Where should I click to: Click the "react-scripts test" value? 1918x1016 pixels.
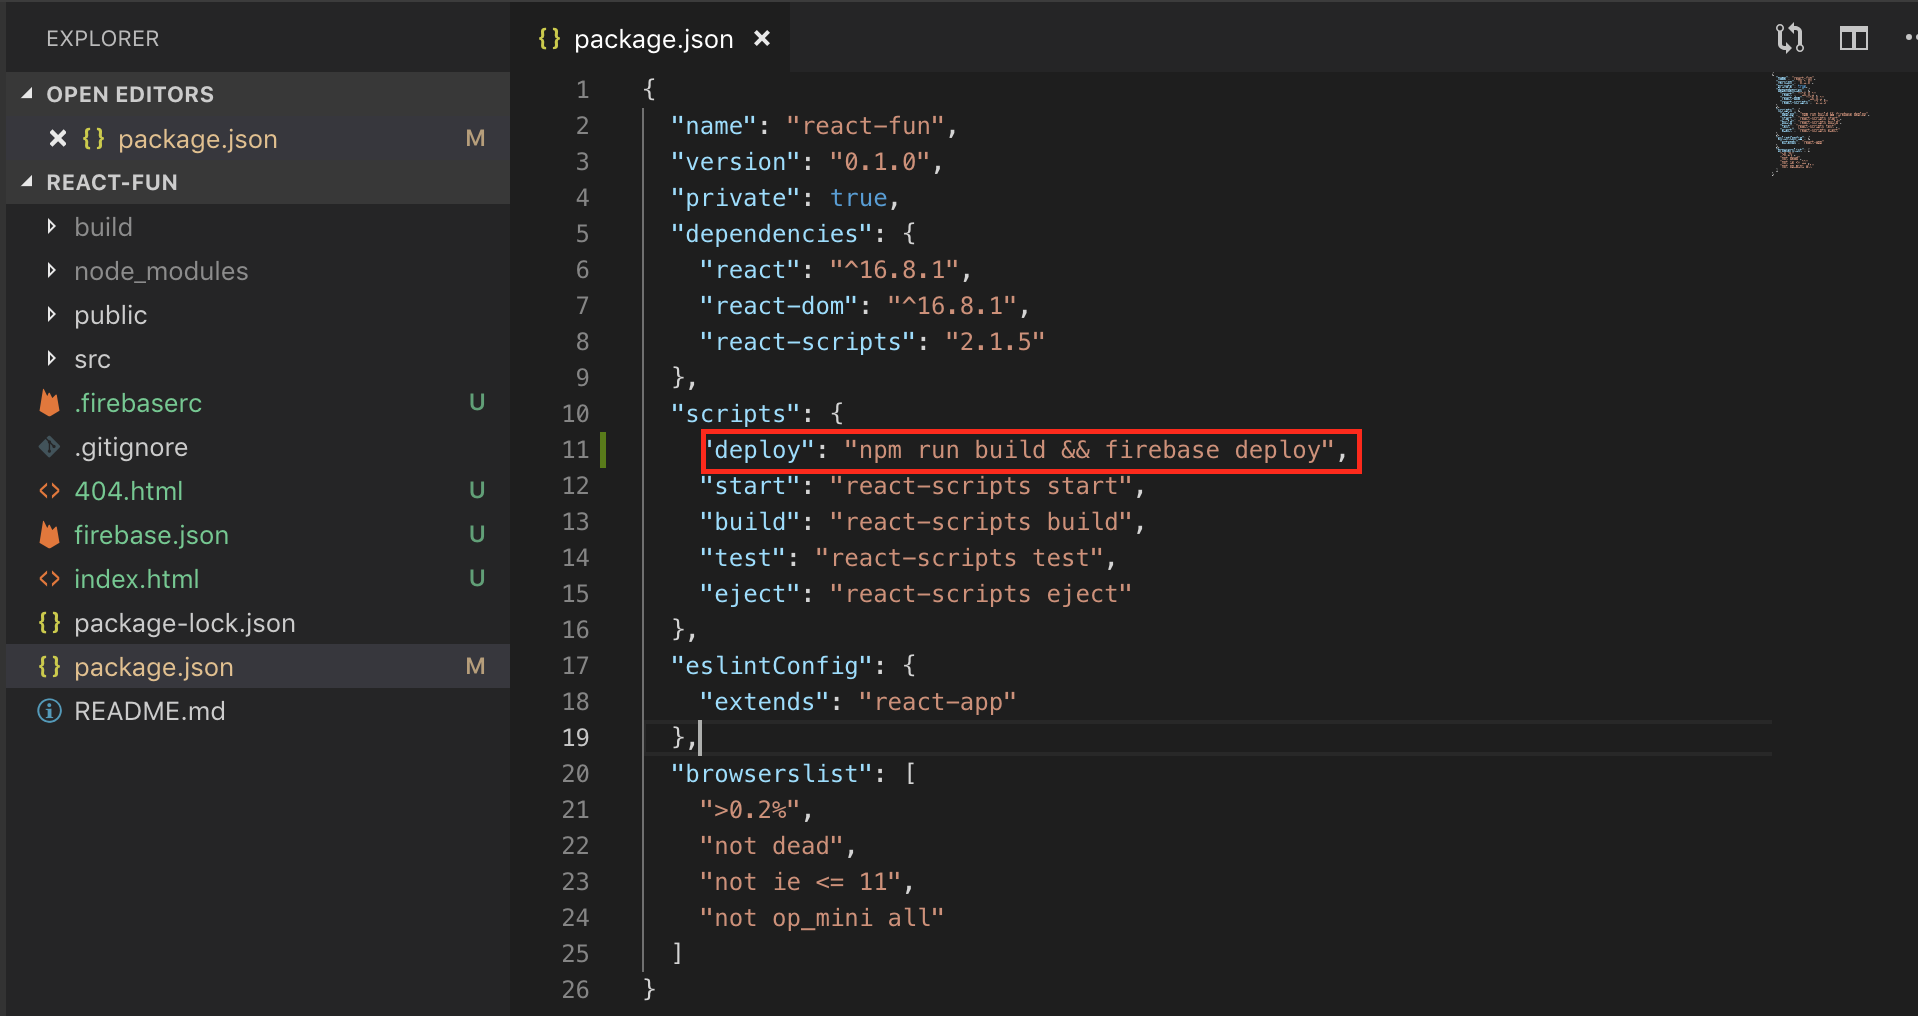tap(959, 558)
